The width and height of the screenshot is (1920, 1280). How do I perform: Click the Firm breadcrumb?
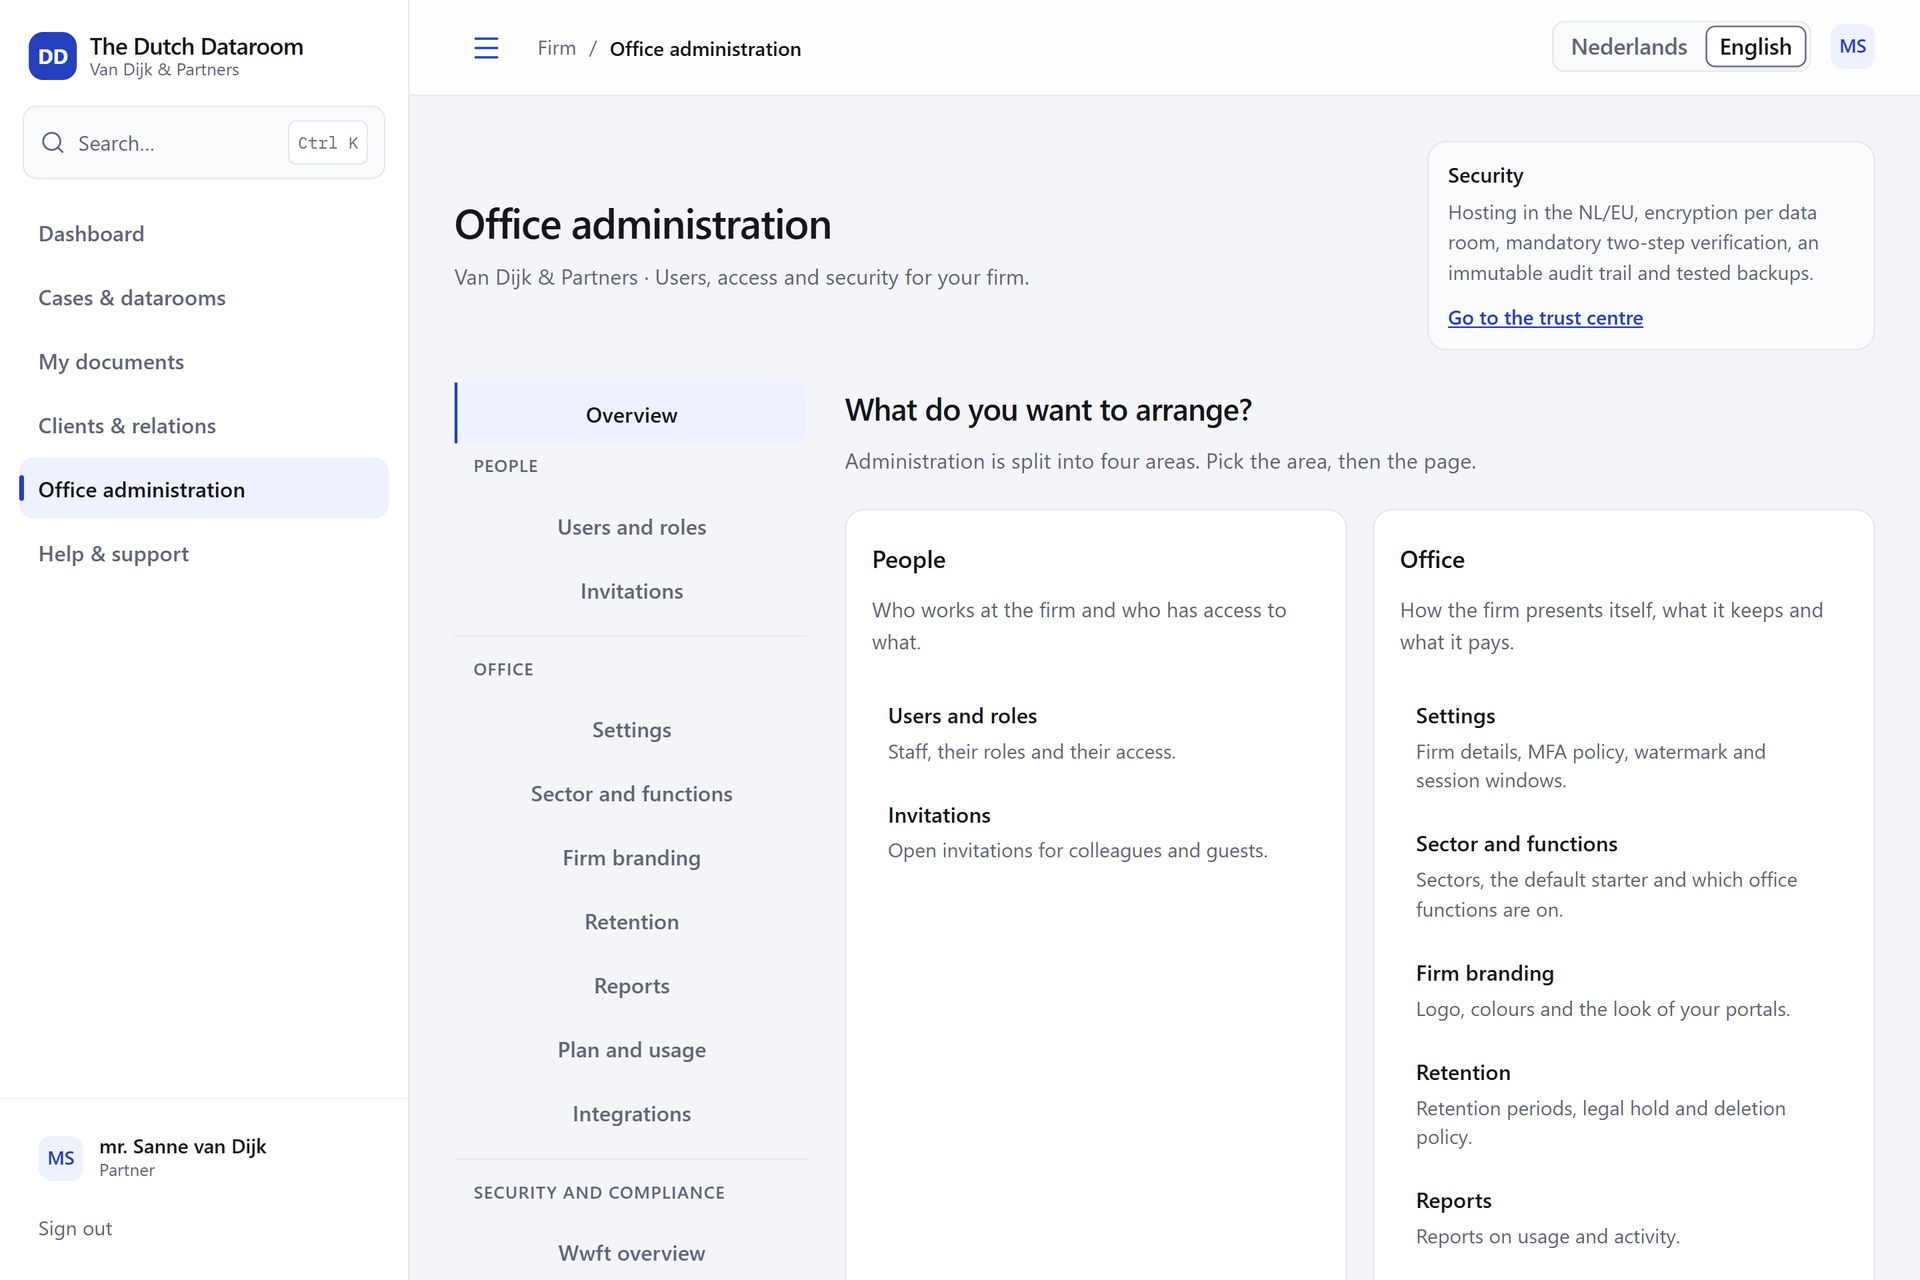click(x=556, y=48)
